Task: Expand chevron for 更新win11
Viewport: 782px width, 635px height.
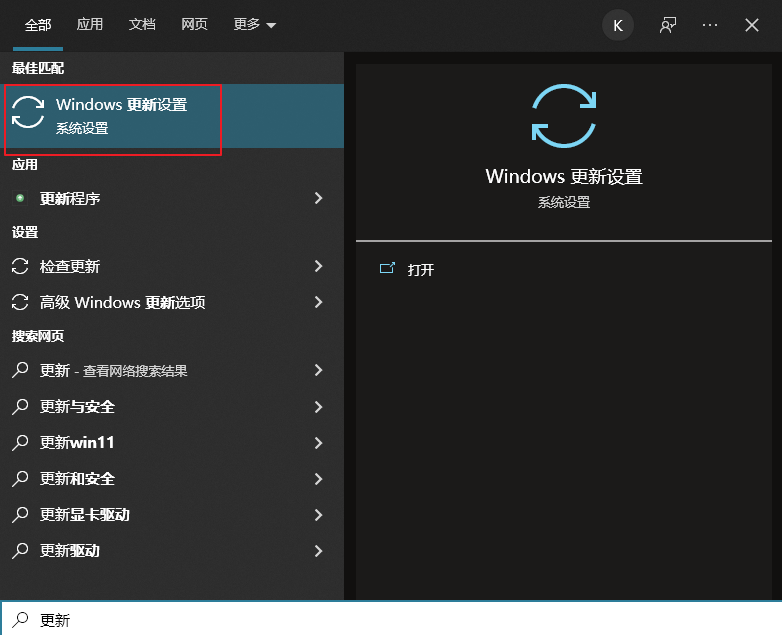Action: [x=318, y=442]
